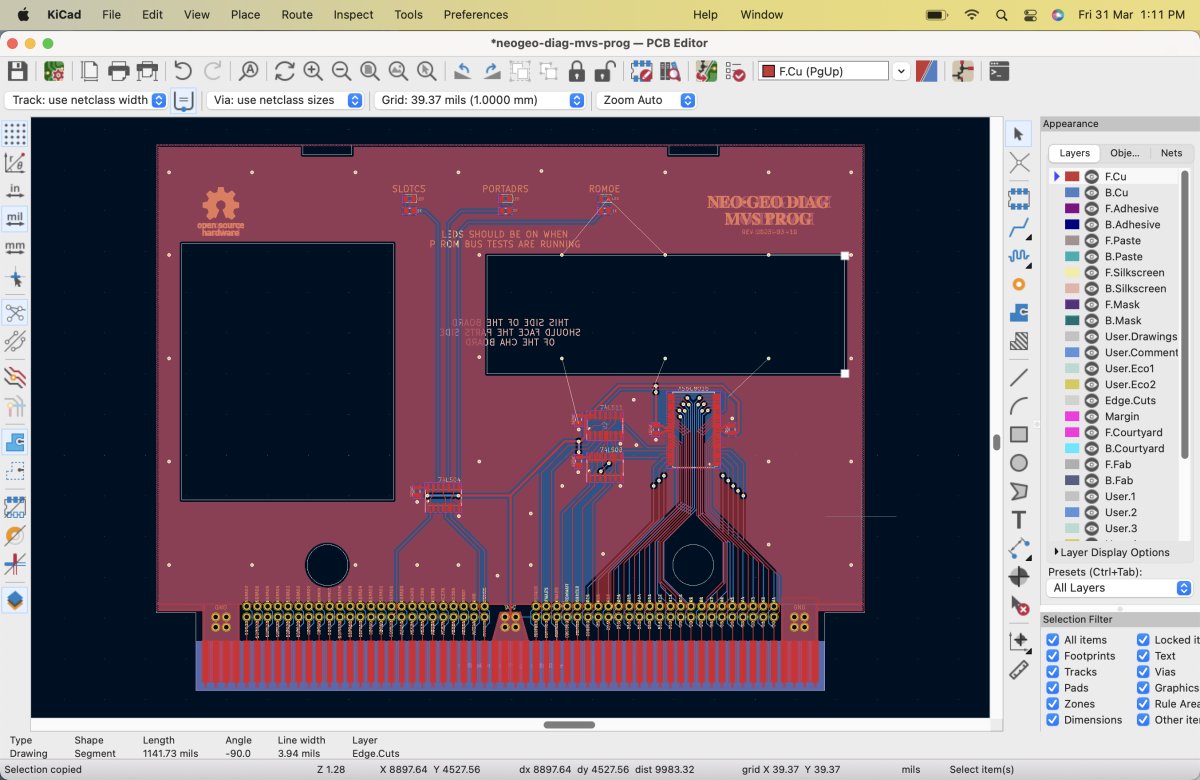The height and width of the screenshot is (780, 1200).
Task: Click B.Mask layer color swatch
Action: (x=1072, y=320)
